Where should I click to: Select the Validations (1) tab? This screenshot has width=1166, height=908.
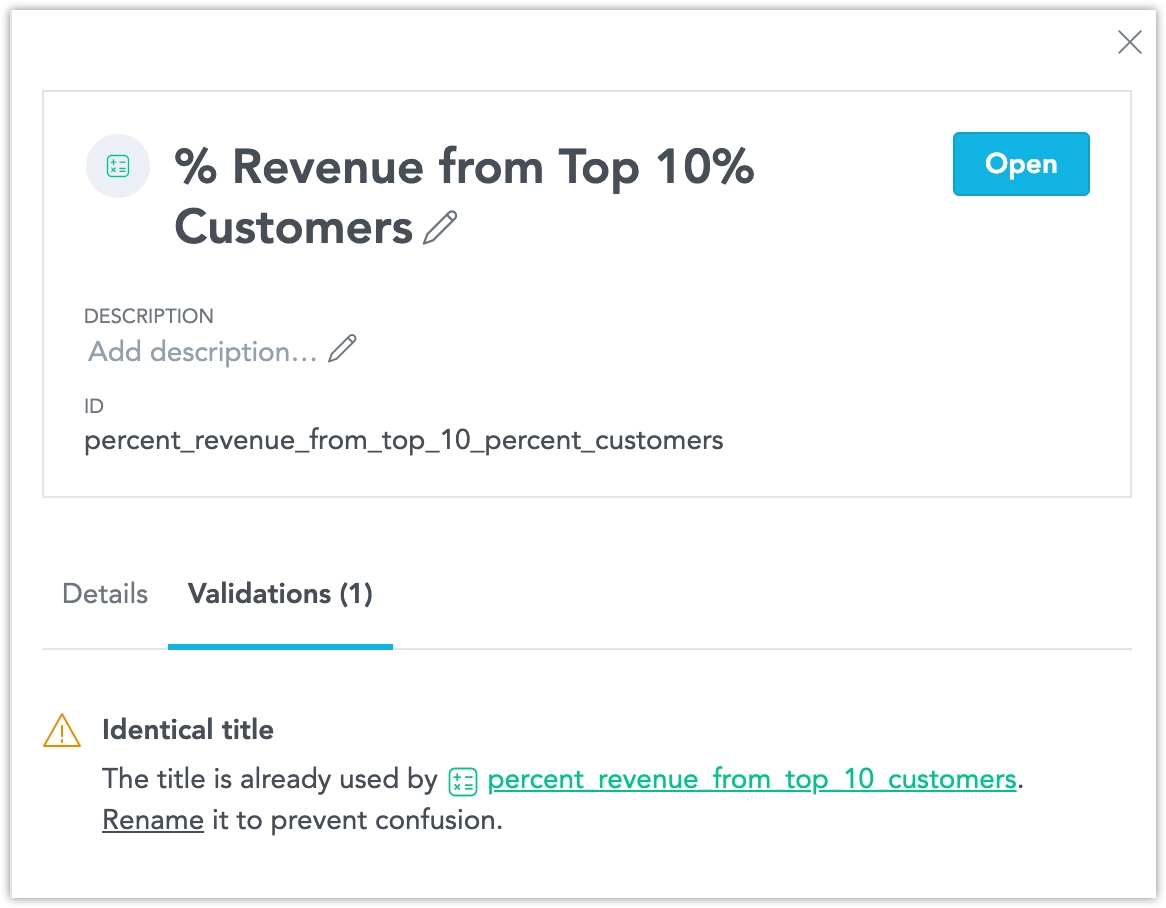point(280,594)
